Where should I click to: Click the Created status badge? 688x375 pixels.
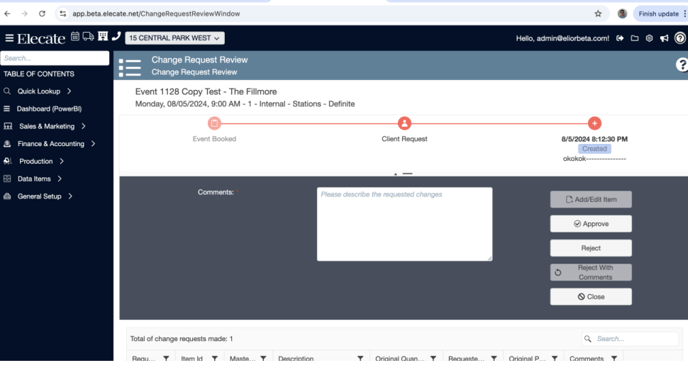click(x=595, y=149)
